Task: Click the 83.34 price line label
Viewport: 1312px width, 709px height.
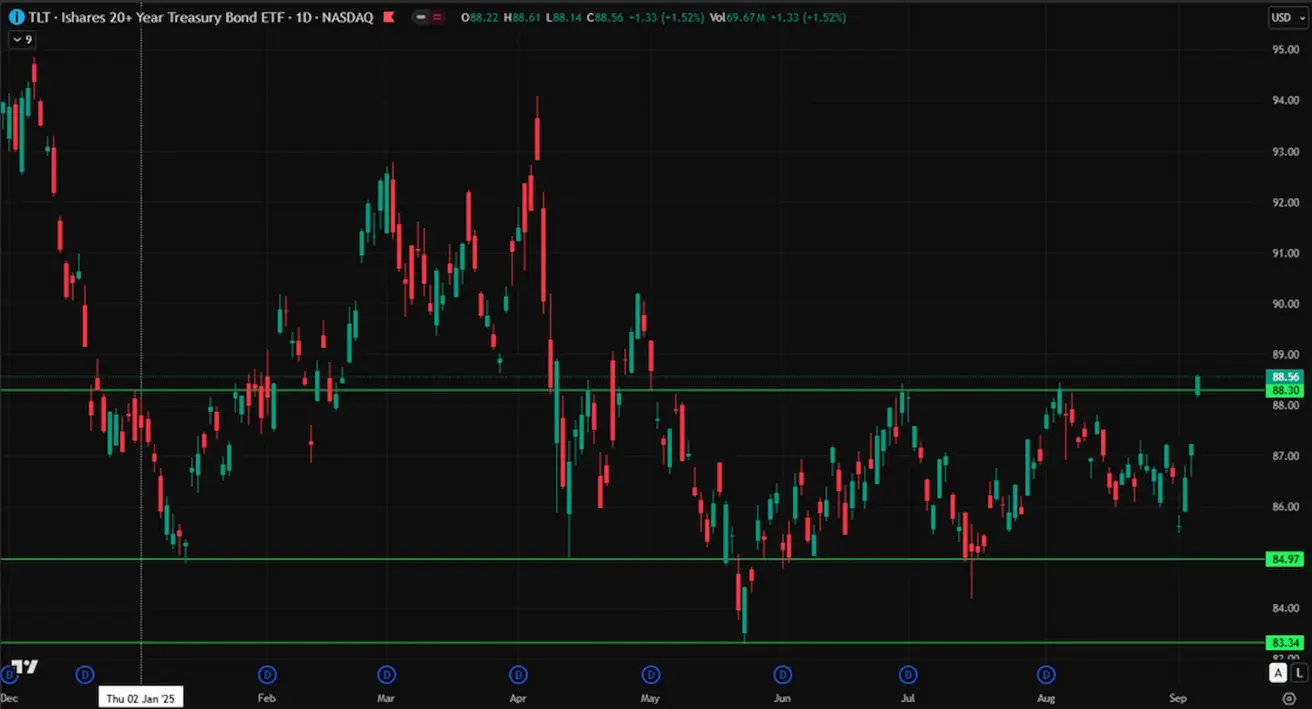Action: [x=1286, y=643]
